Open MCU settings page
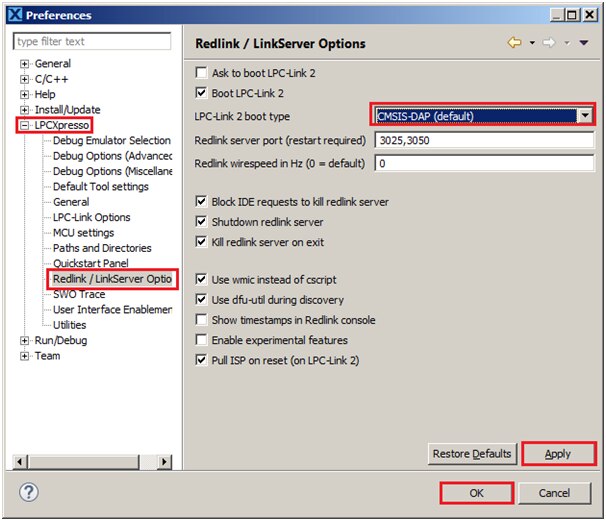This screenshot has width=606, height=521. [83, 233]
